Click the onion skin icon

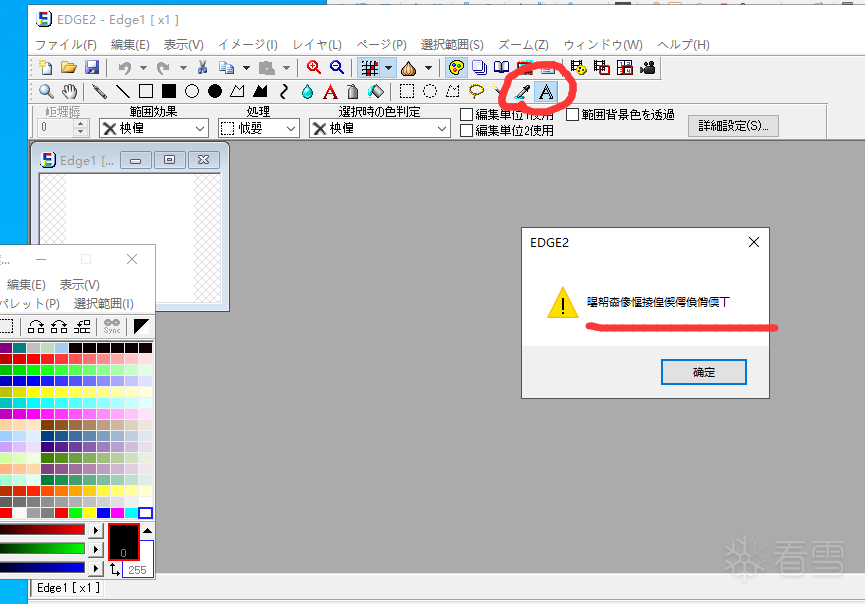pos(408,68)
